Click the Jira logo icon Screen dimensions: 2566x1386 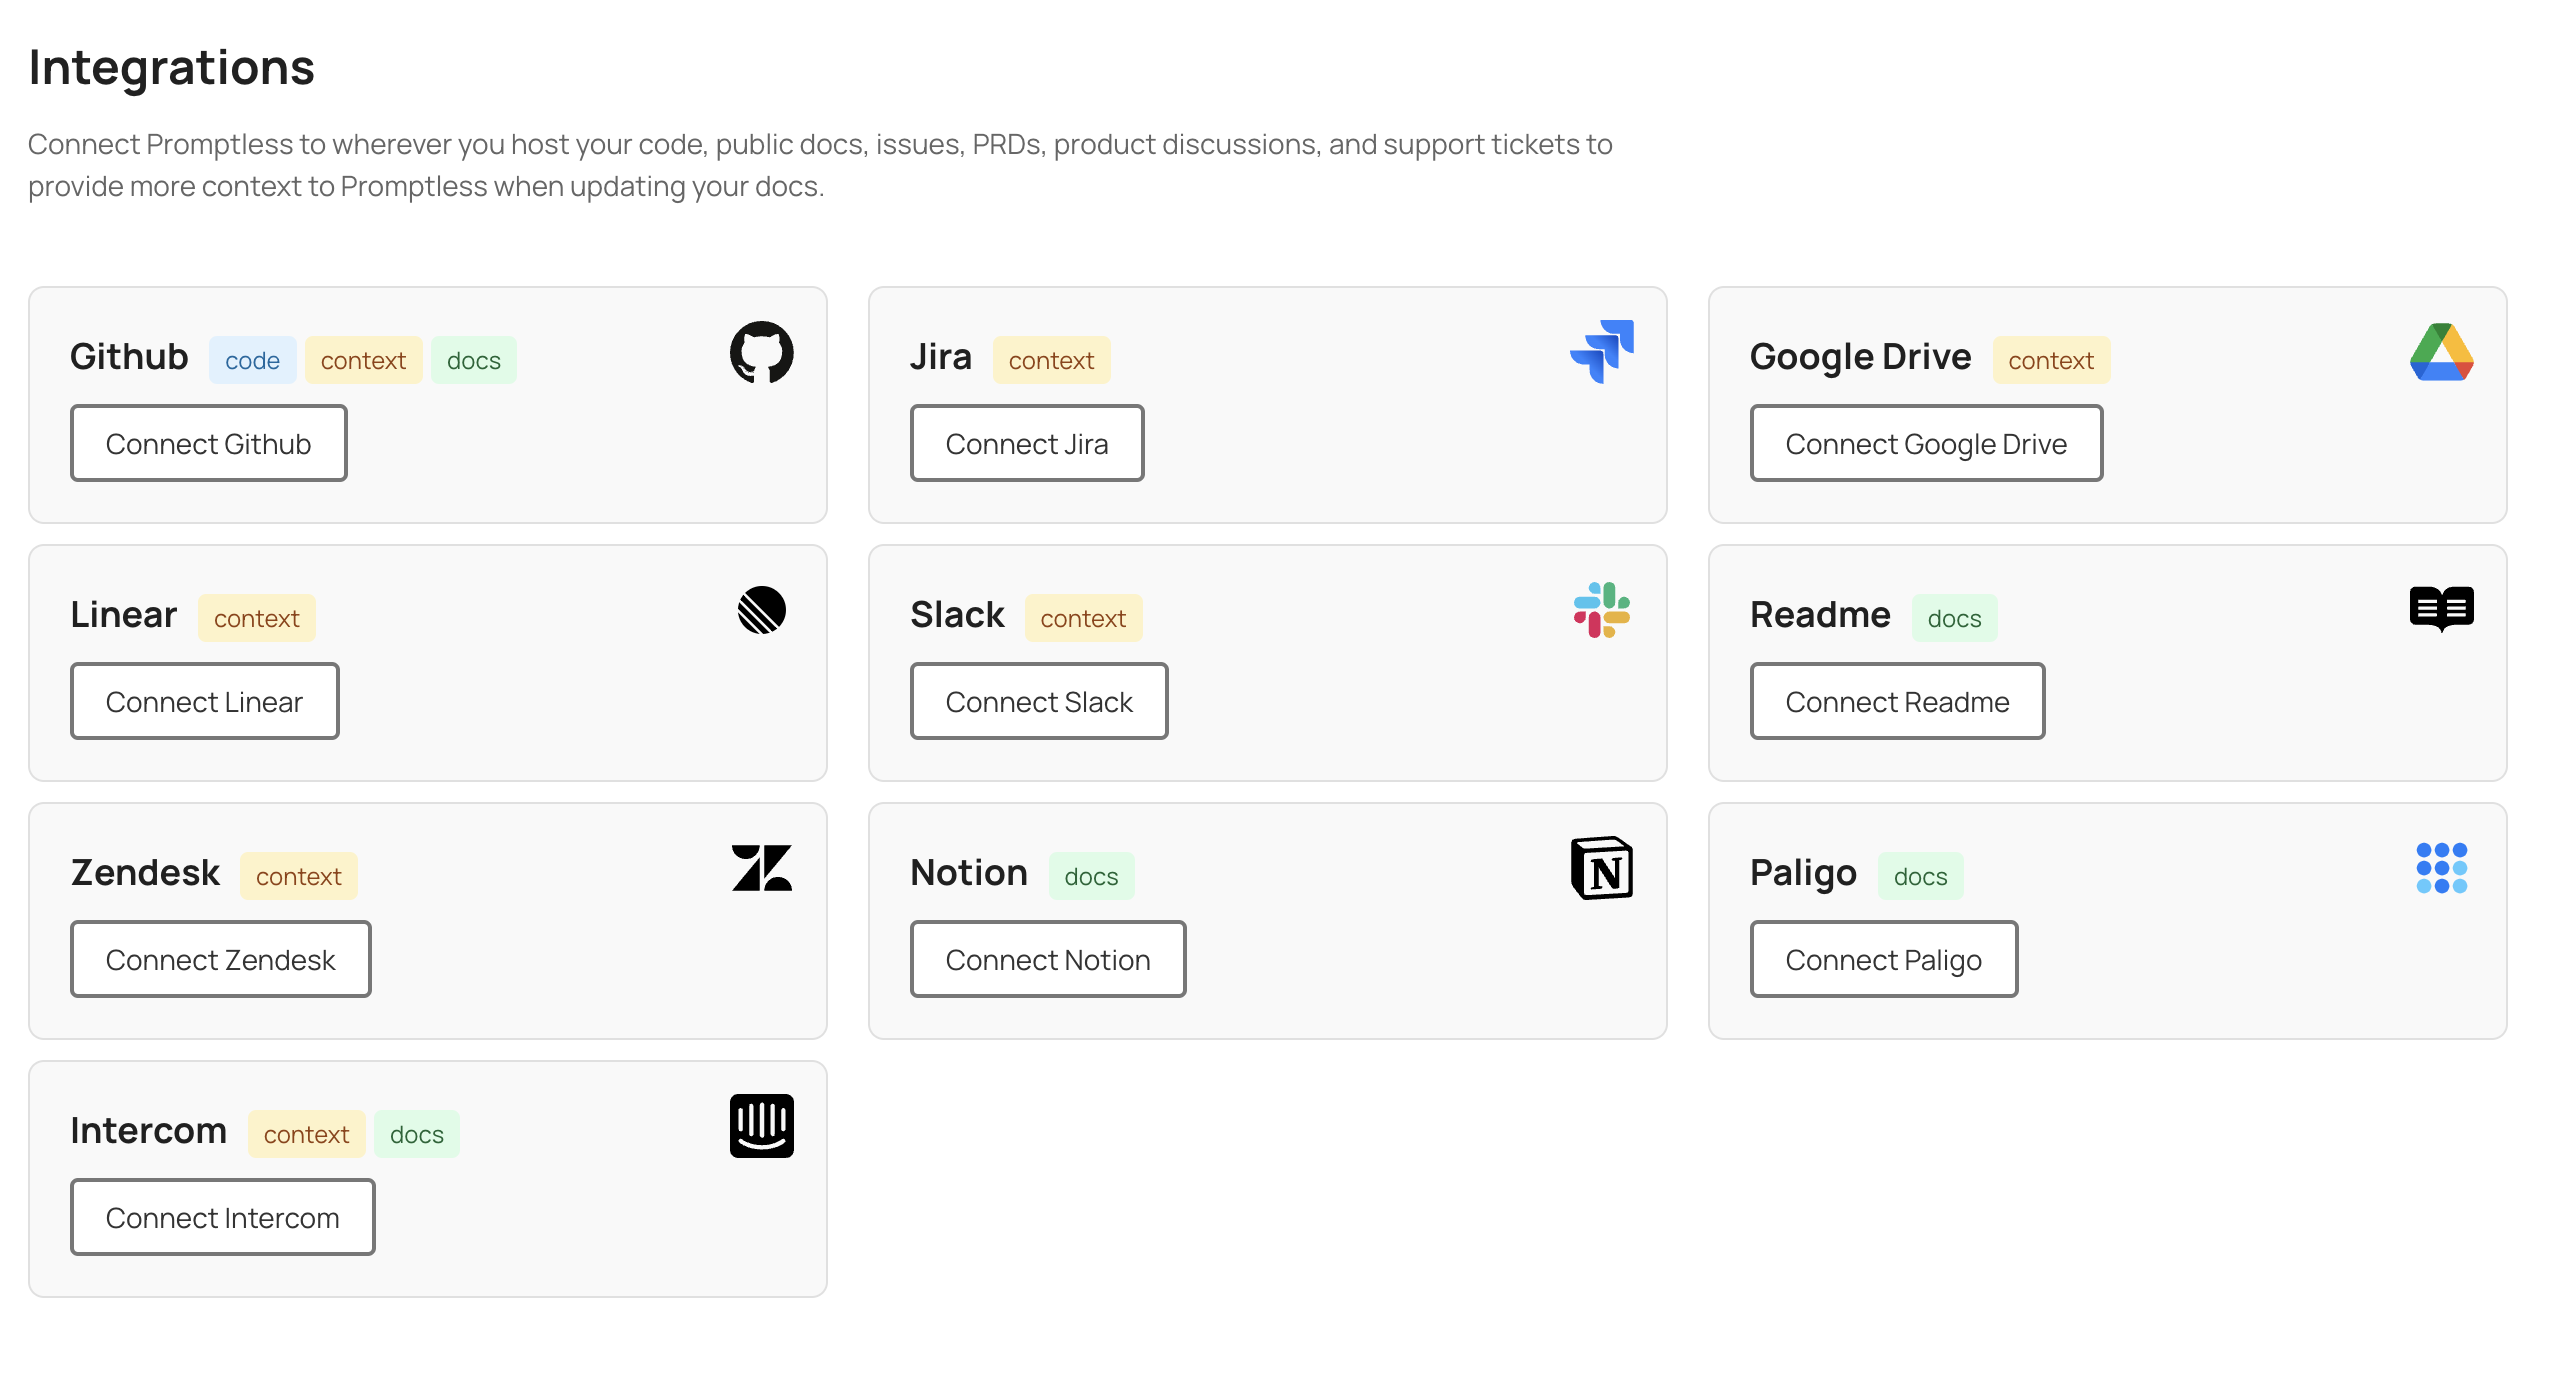pyautogui.click(x=1602, y=348)
